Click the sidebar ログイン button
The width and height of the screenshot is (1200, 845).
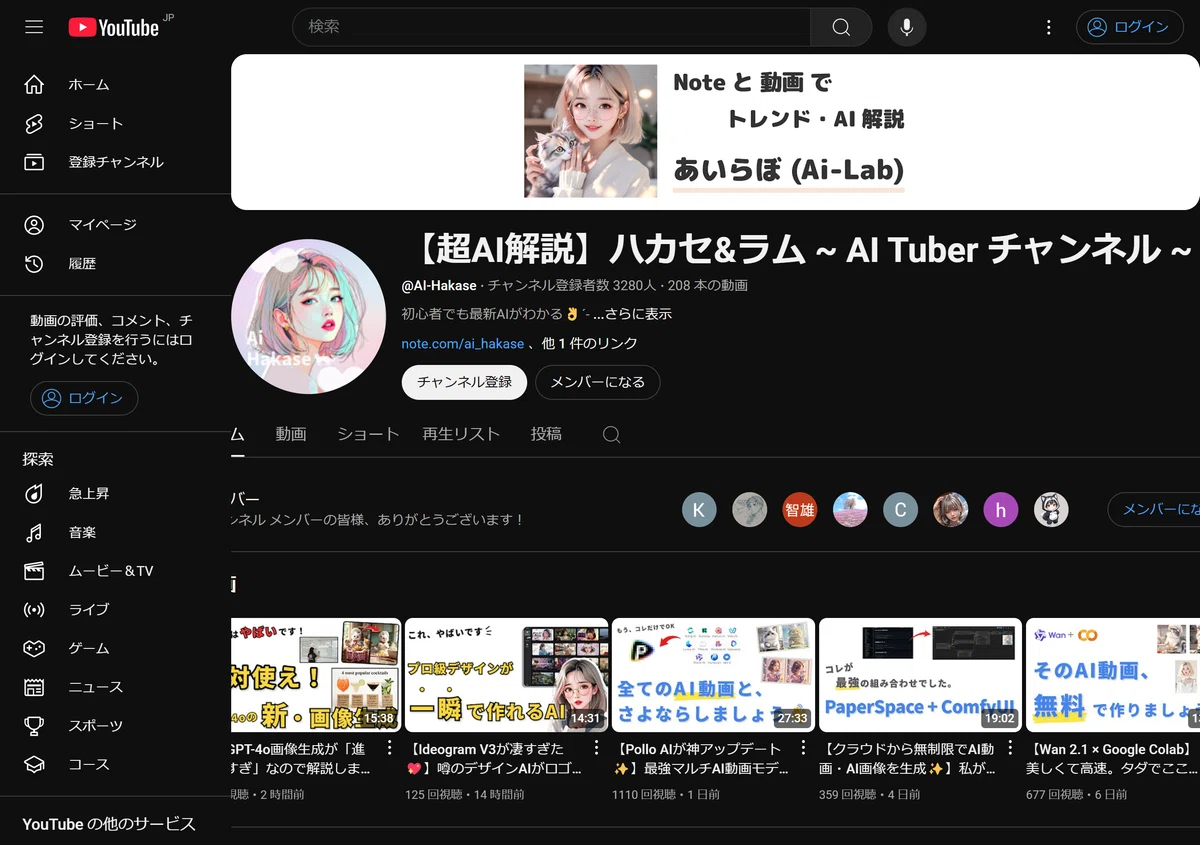pos(84,398)
